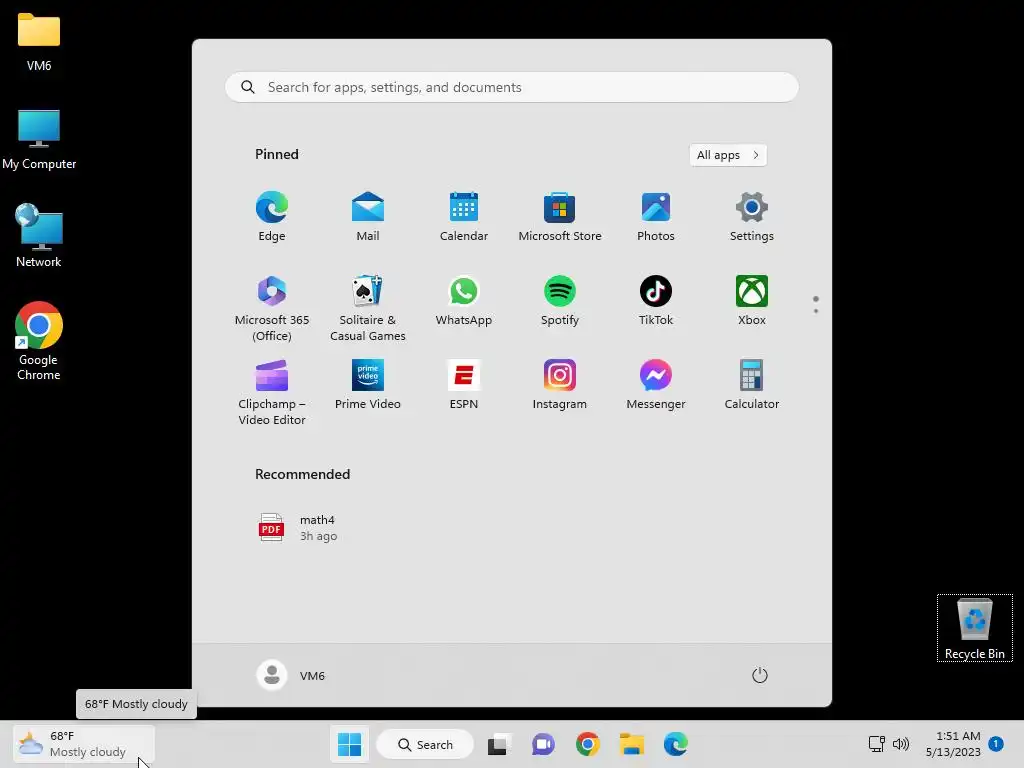Launch Prime Video
Viewport: 1024px width, 768px height.
pos(368,385)
